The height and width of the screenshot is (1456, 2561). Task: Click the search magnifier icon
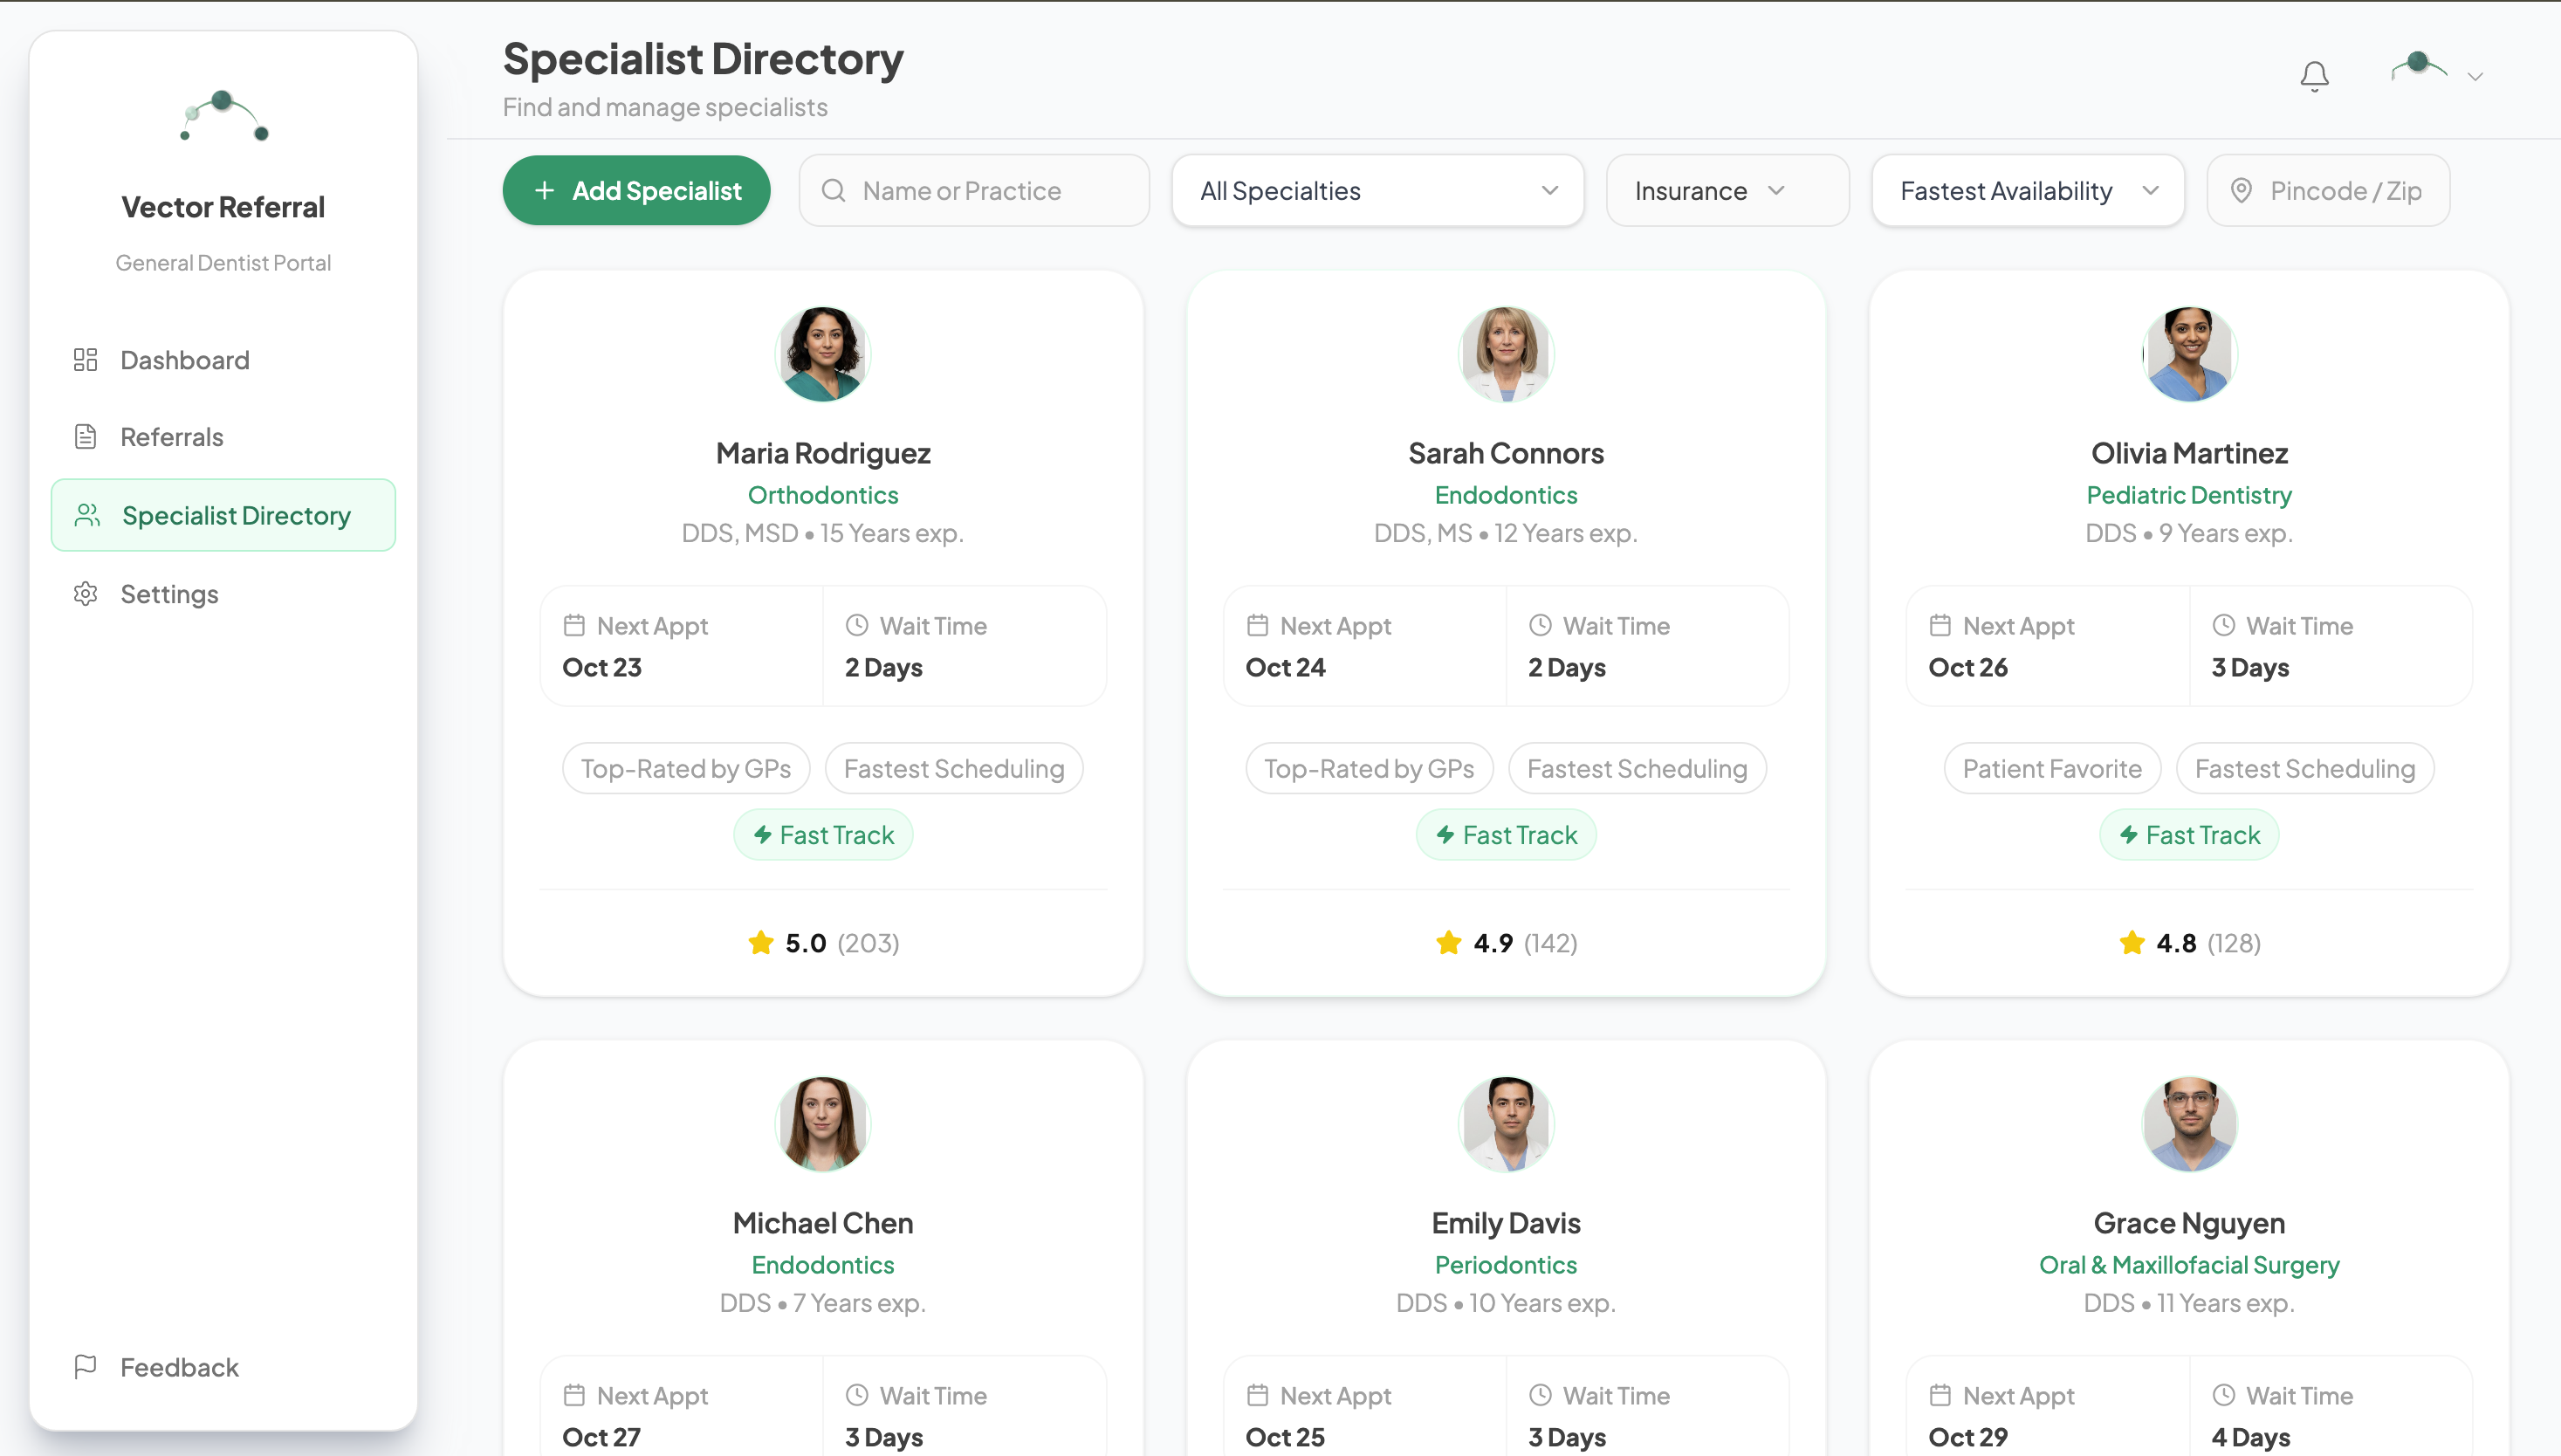click(834, 190)
